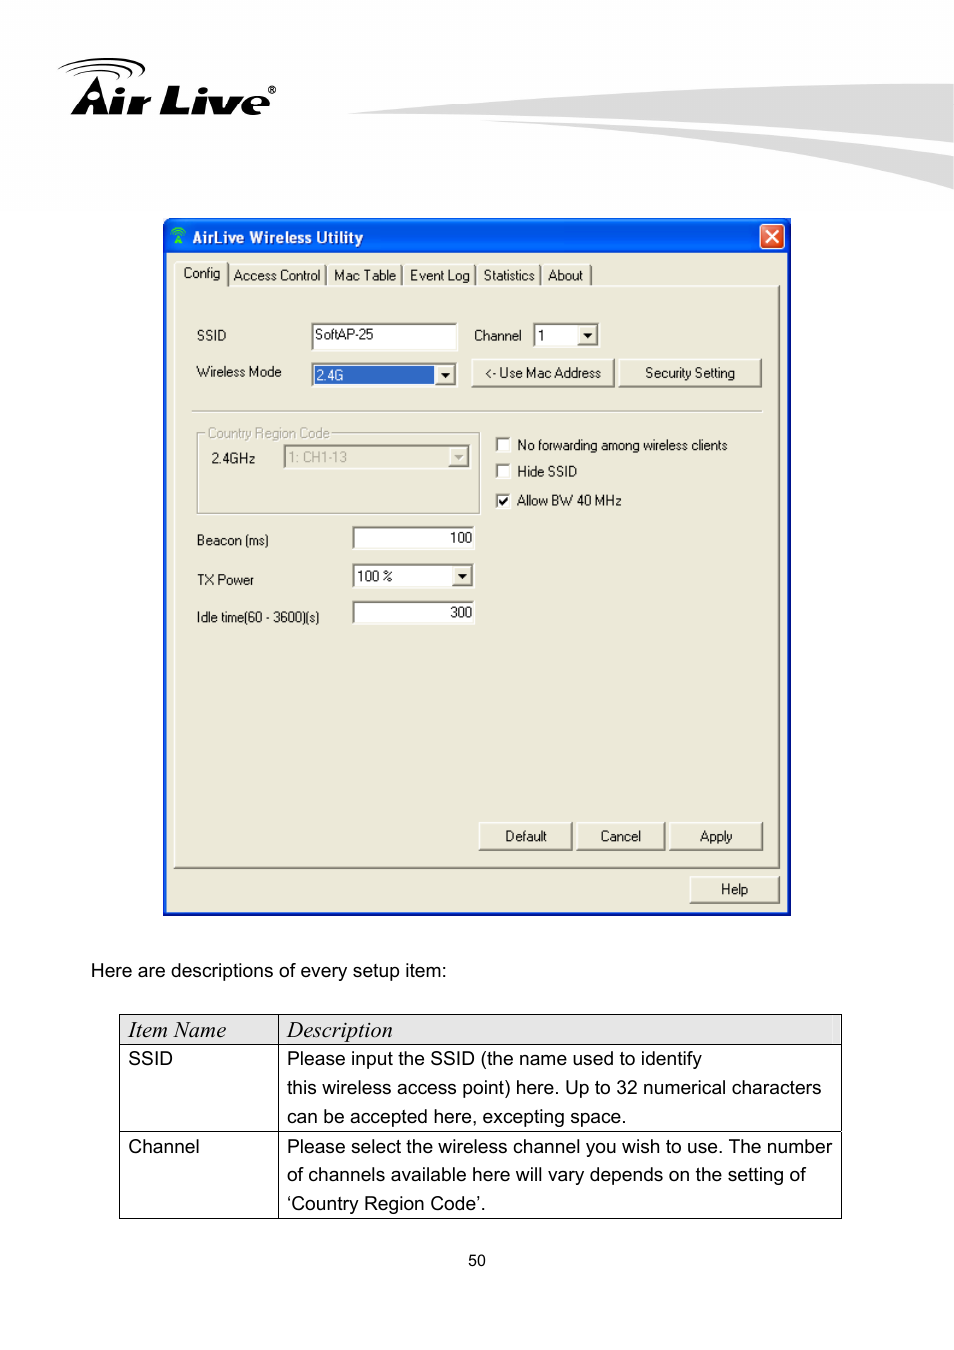Image resolution: width=954 pixels, height=1350 pixels.
Task: Open the Access Control tab
Action: (277, 275)
